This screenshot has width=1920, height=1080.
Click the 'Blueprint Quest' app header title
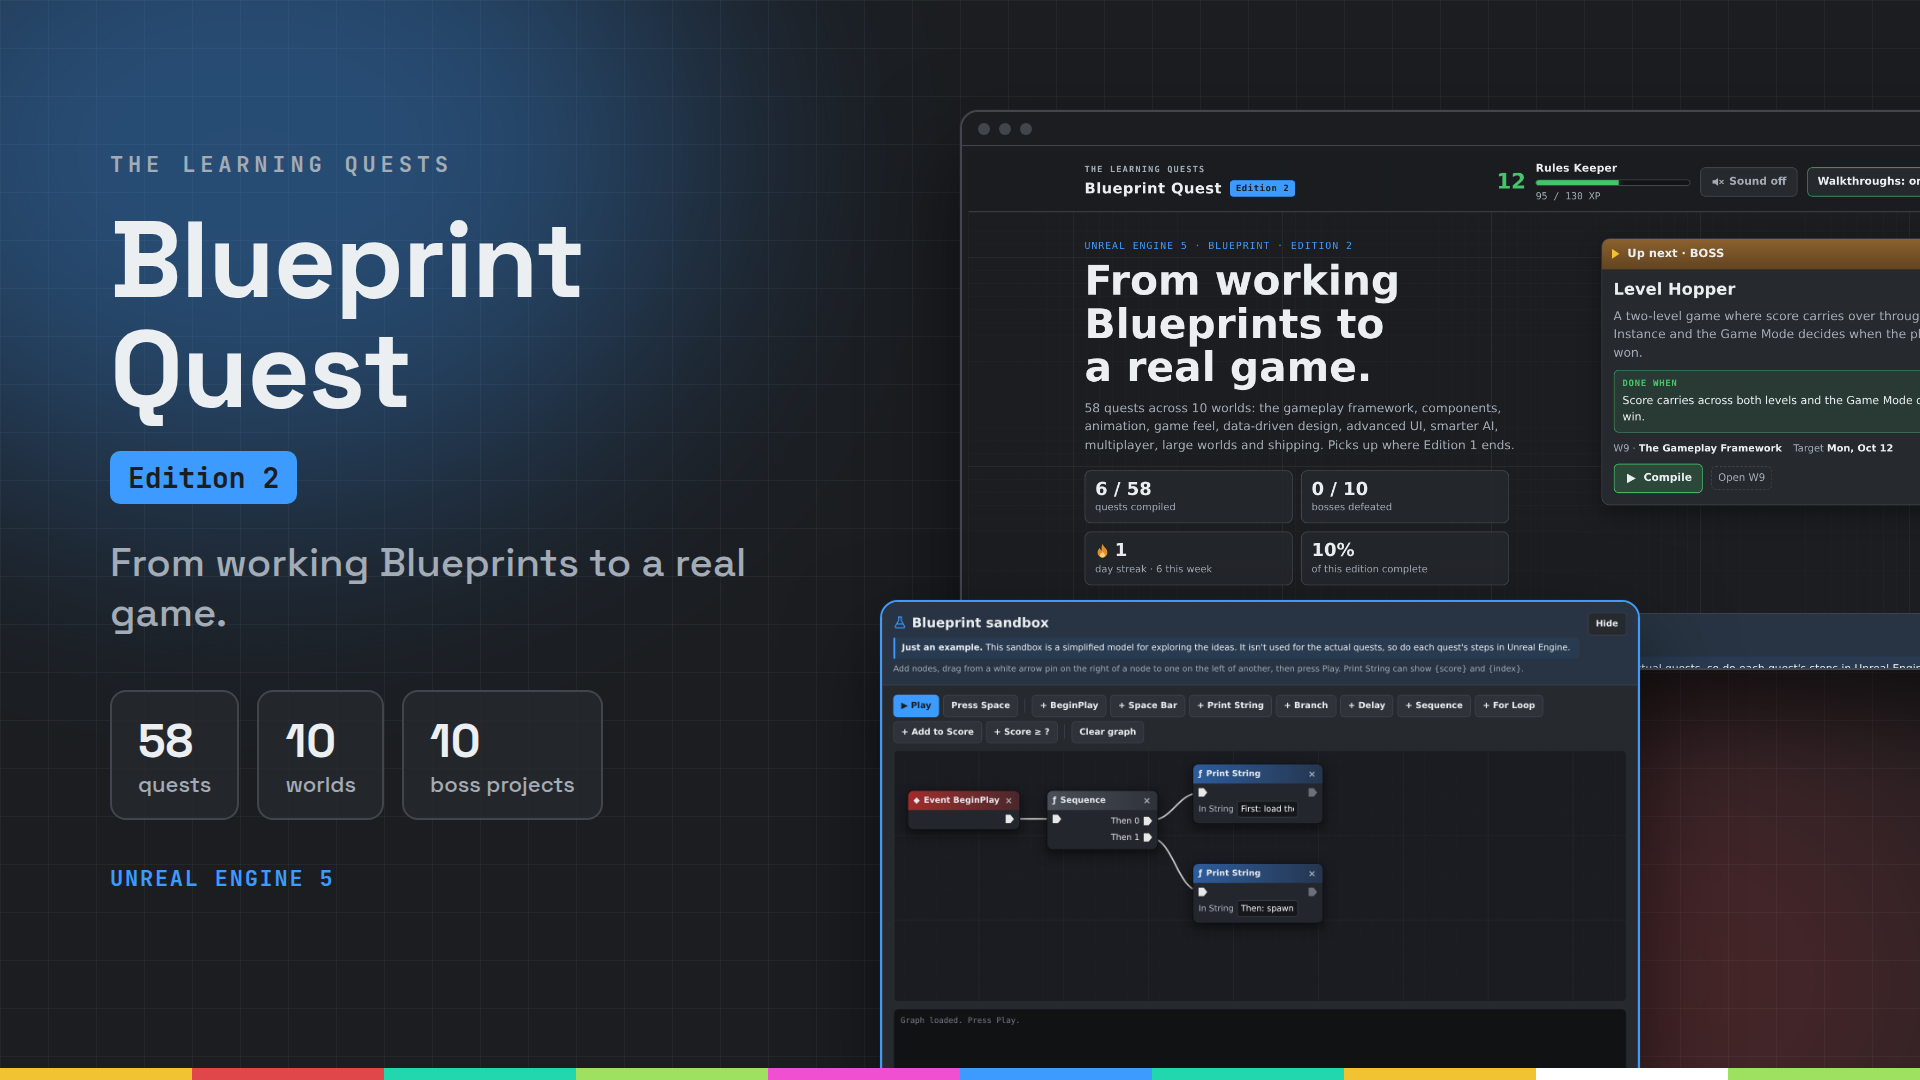pyautogui.click(x=1152, y=189)
